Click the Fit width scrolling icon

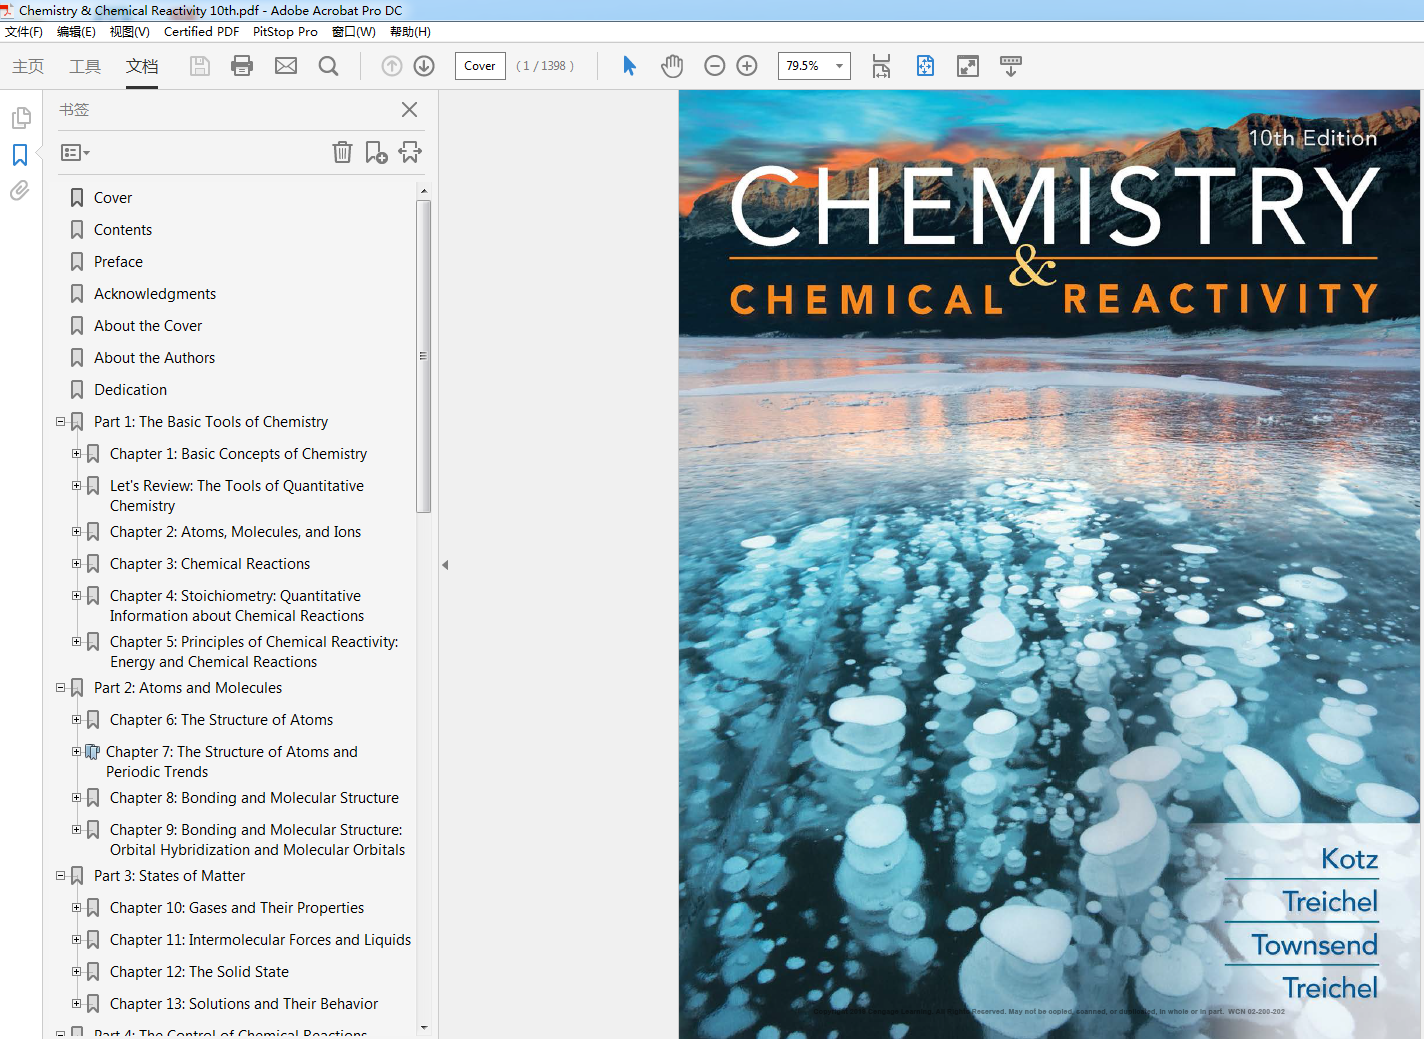tap(881, 66)
